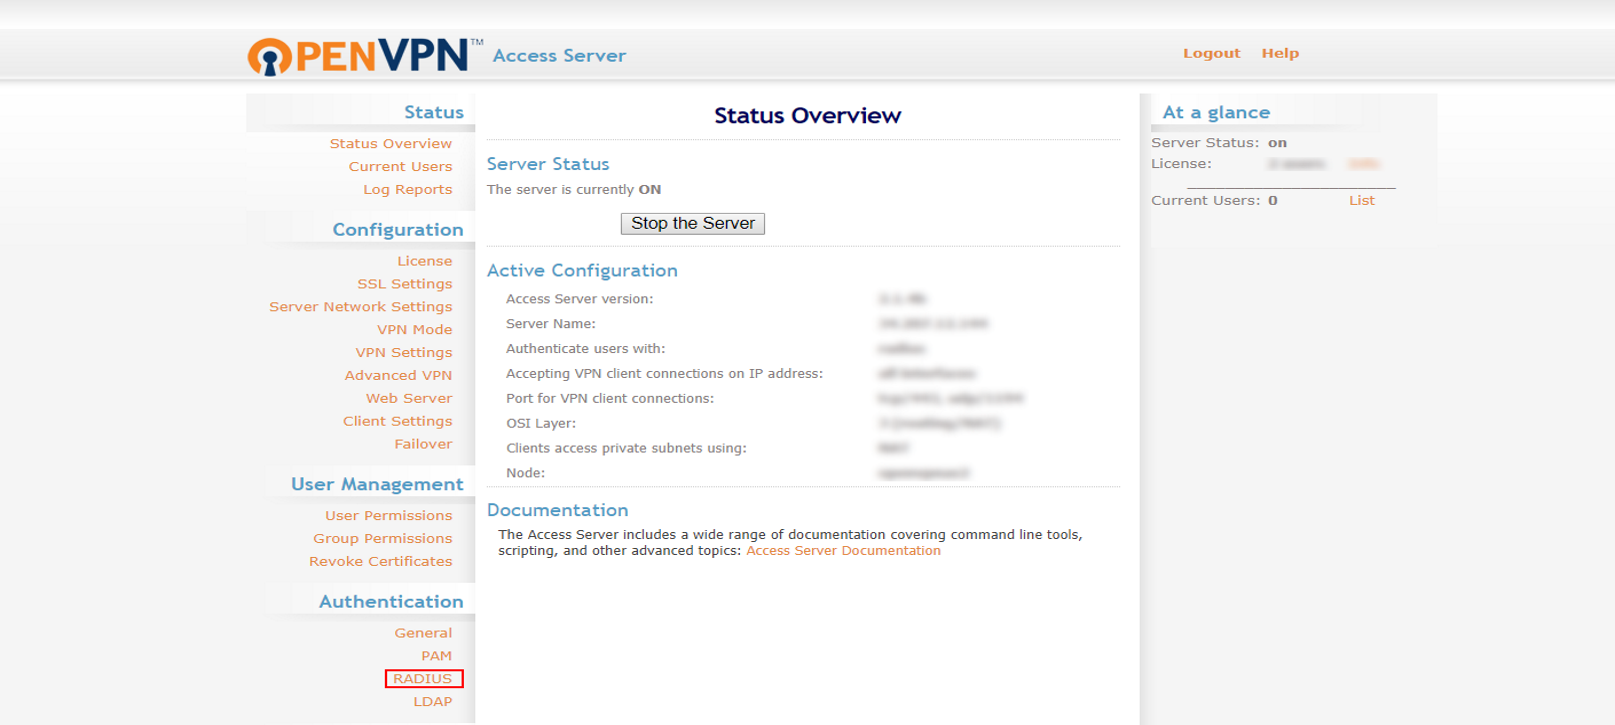Open Client Settings
This screenshot has height=725, width=1615.
[398, 422]
